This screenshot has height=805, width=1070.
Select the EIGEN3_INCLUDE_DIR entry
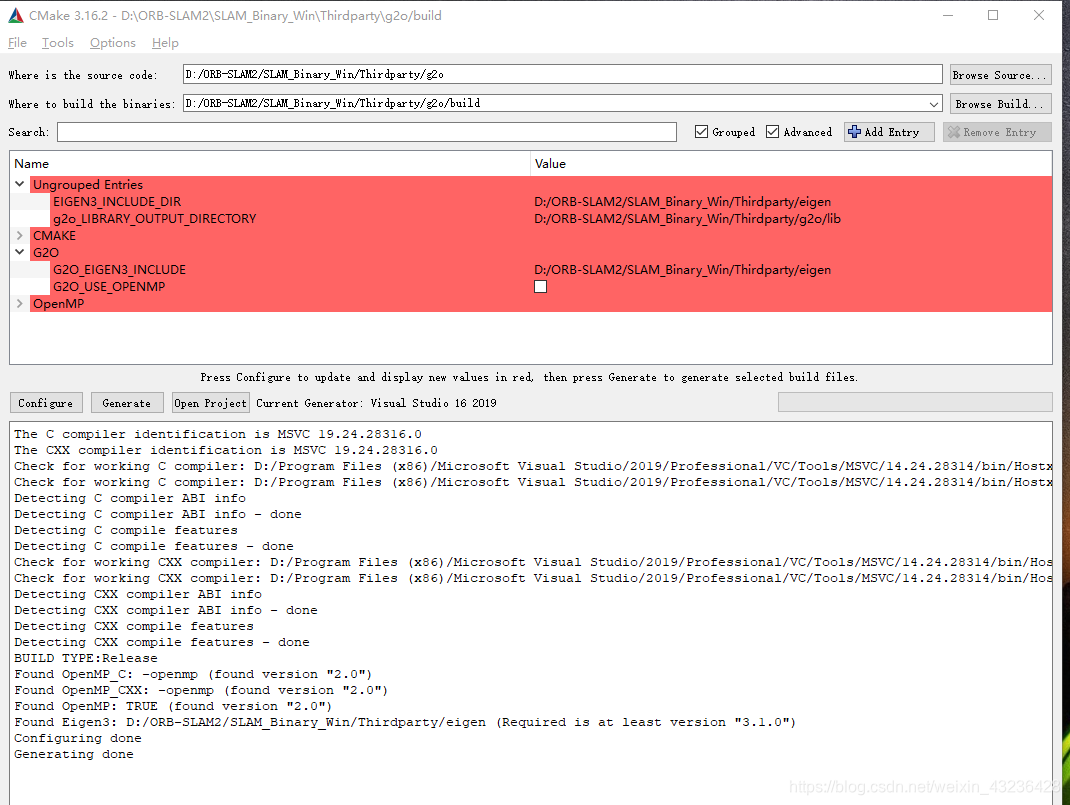point(117,201)
